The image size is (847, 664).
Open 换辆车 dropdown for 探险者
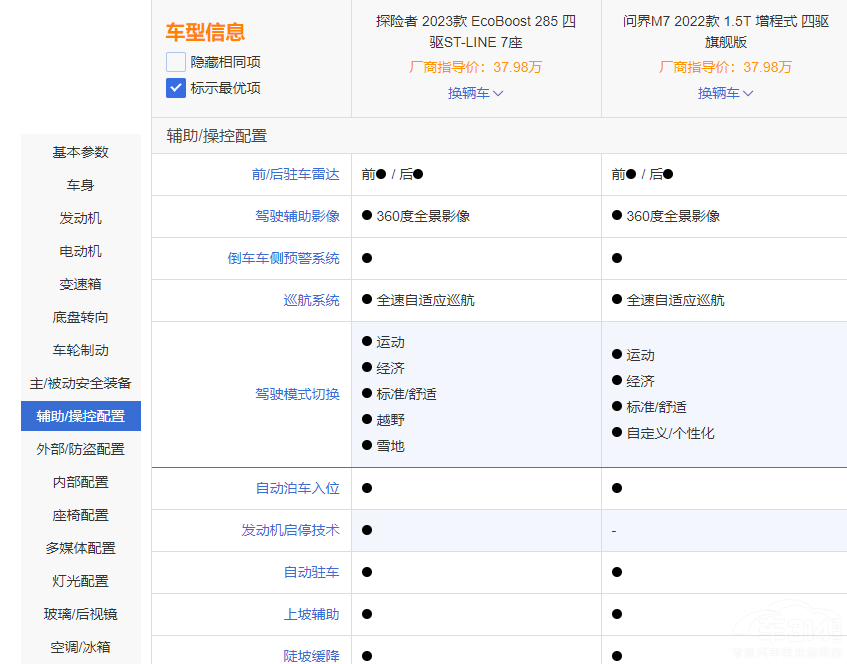pos(476,93)
